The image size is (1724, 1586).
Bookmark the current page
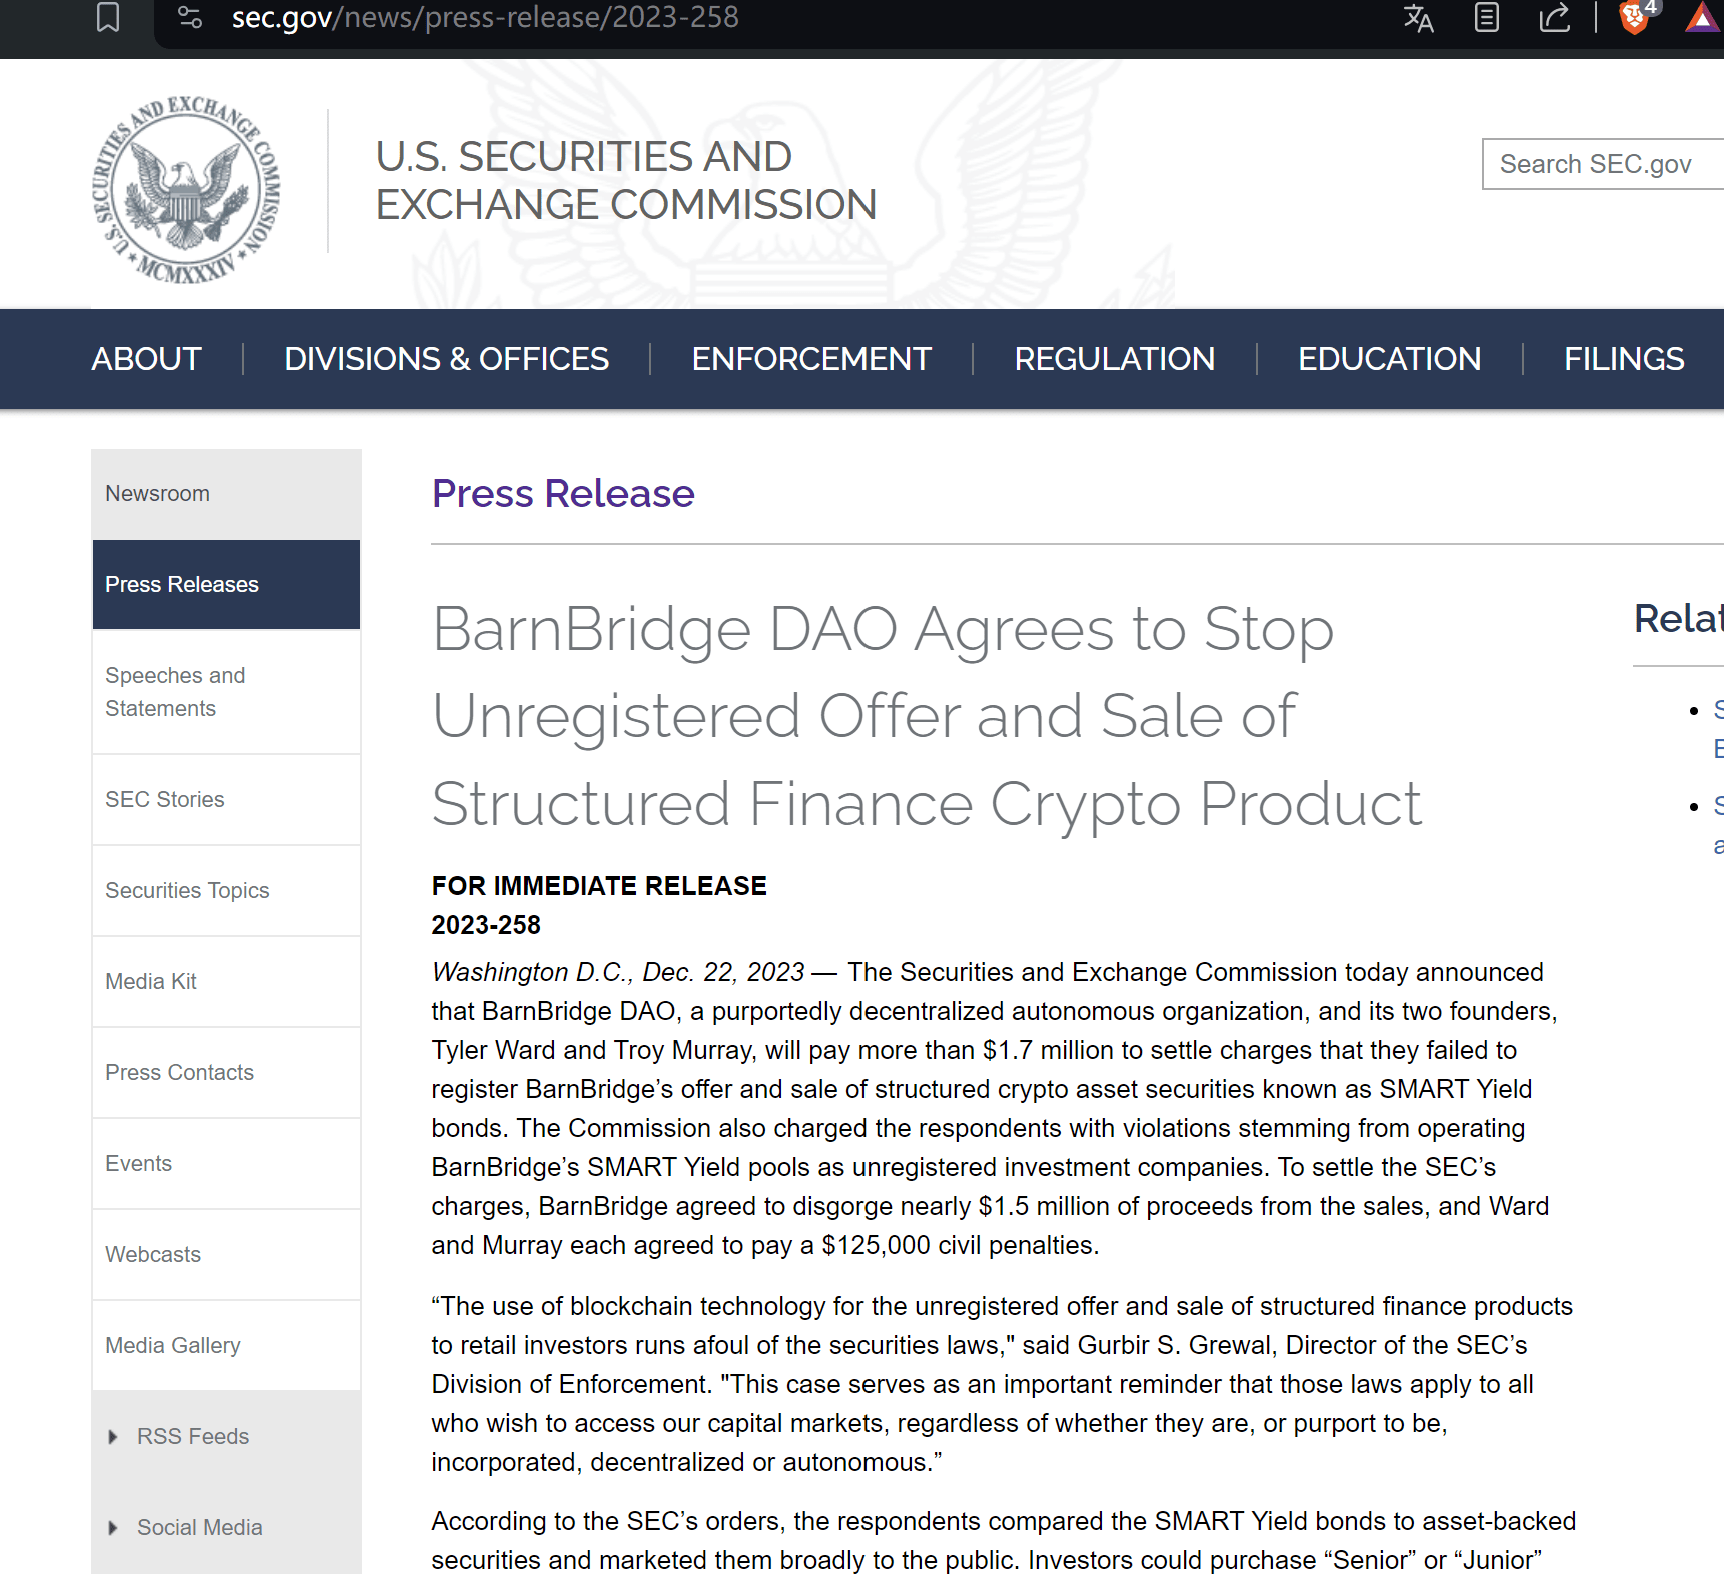click(108, 17)
